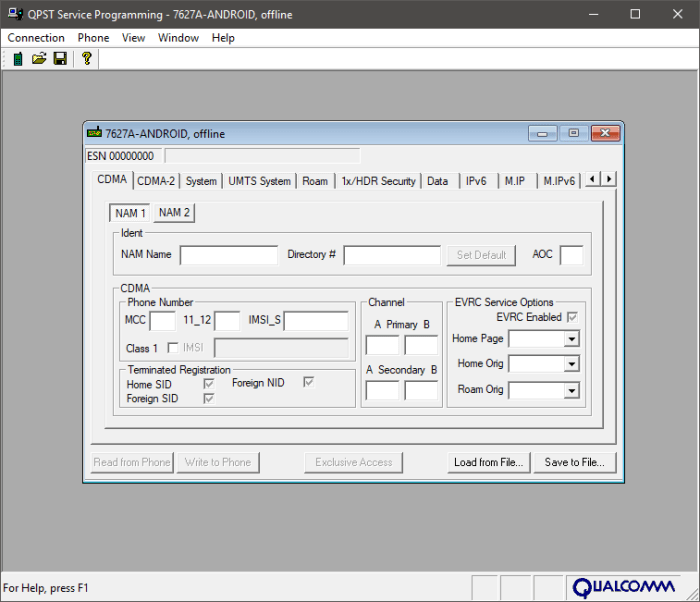Toggle the EVRC Enabled checkbox
This screenshot has height=602, width=700.
tap(572, 317)
